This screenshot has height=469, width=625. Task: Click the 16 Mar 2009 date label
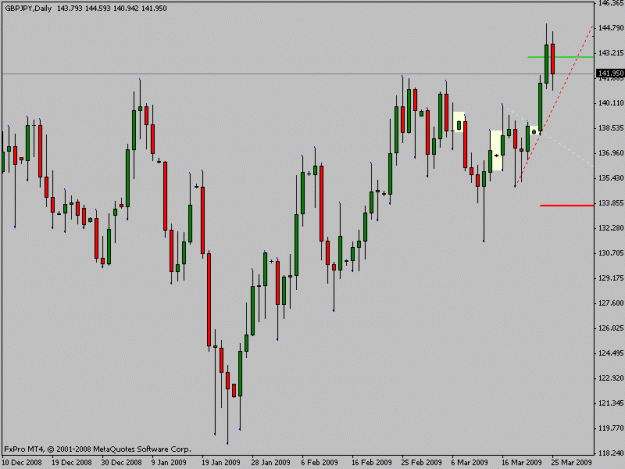click(521, 462)
